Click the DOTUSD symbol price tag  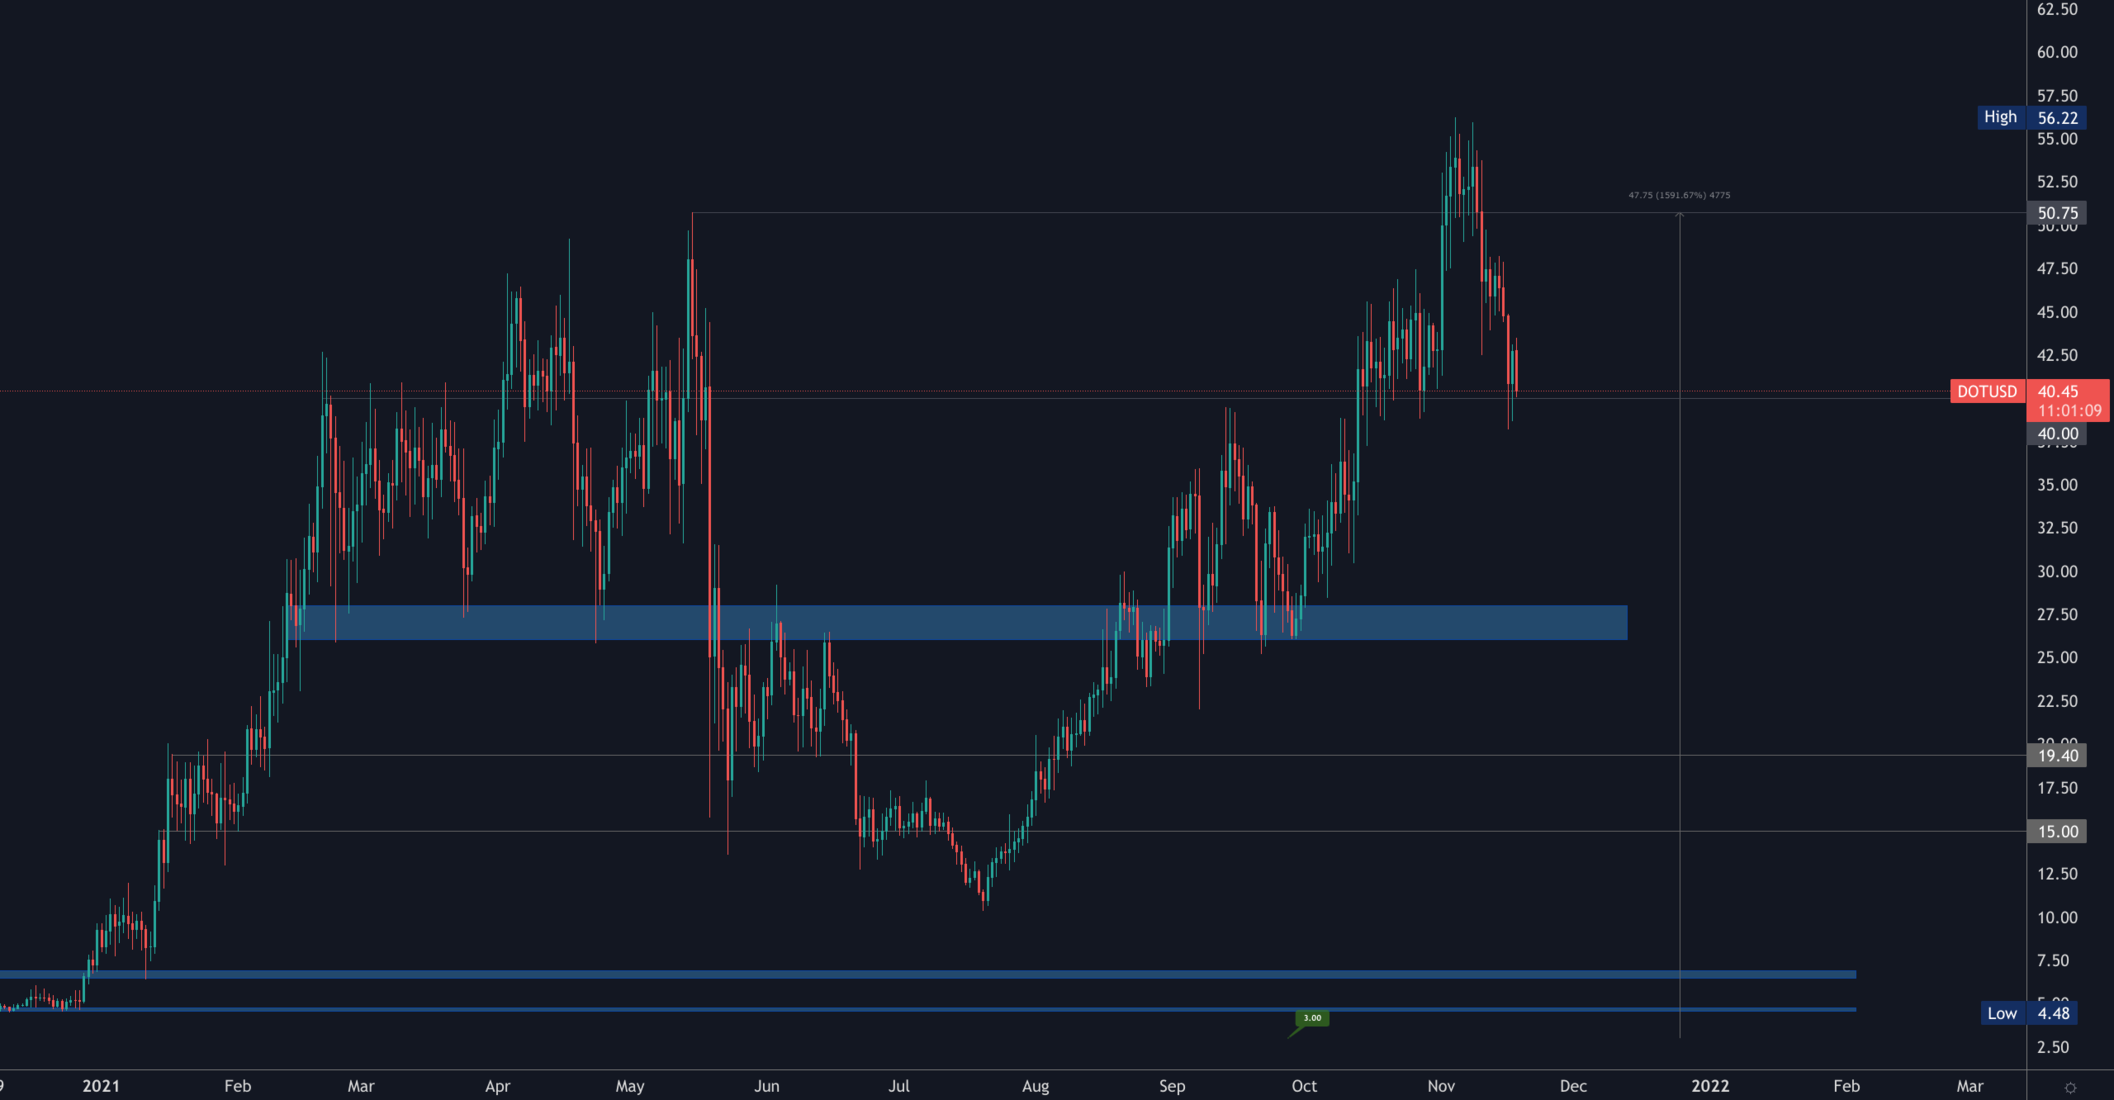tap(1987, 391)
